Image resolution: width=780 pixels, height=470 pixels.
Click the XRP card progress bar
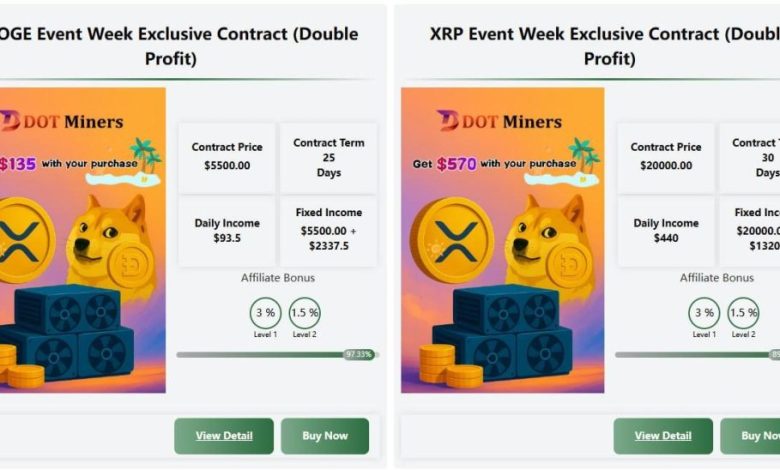[697, 355]
